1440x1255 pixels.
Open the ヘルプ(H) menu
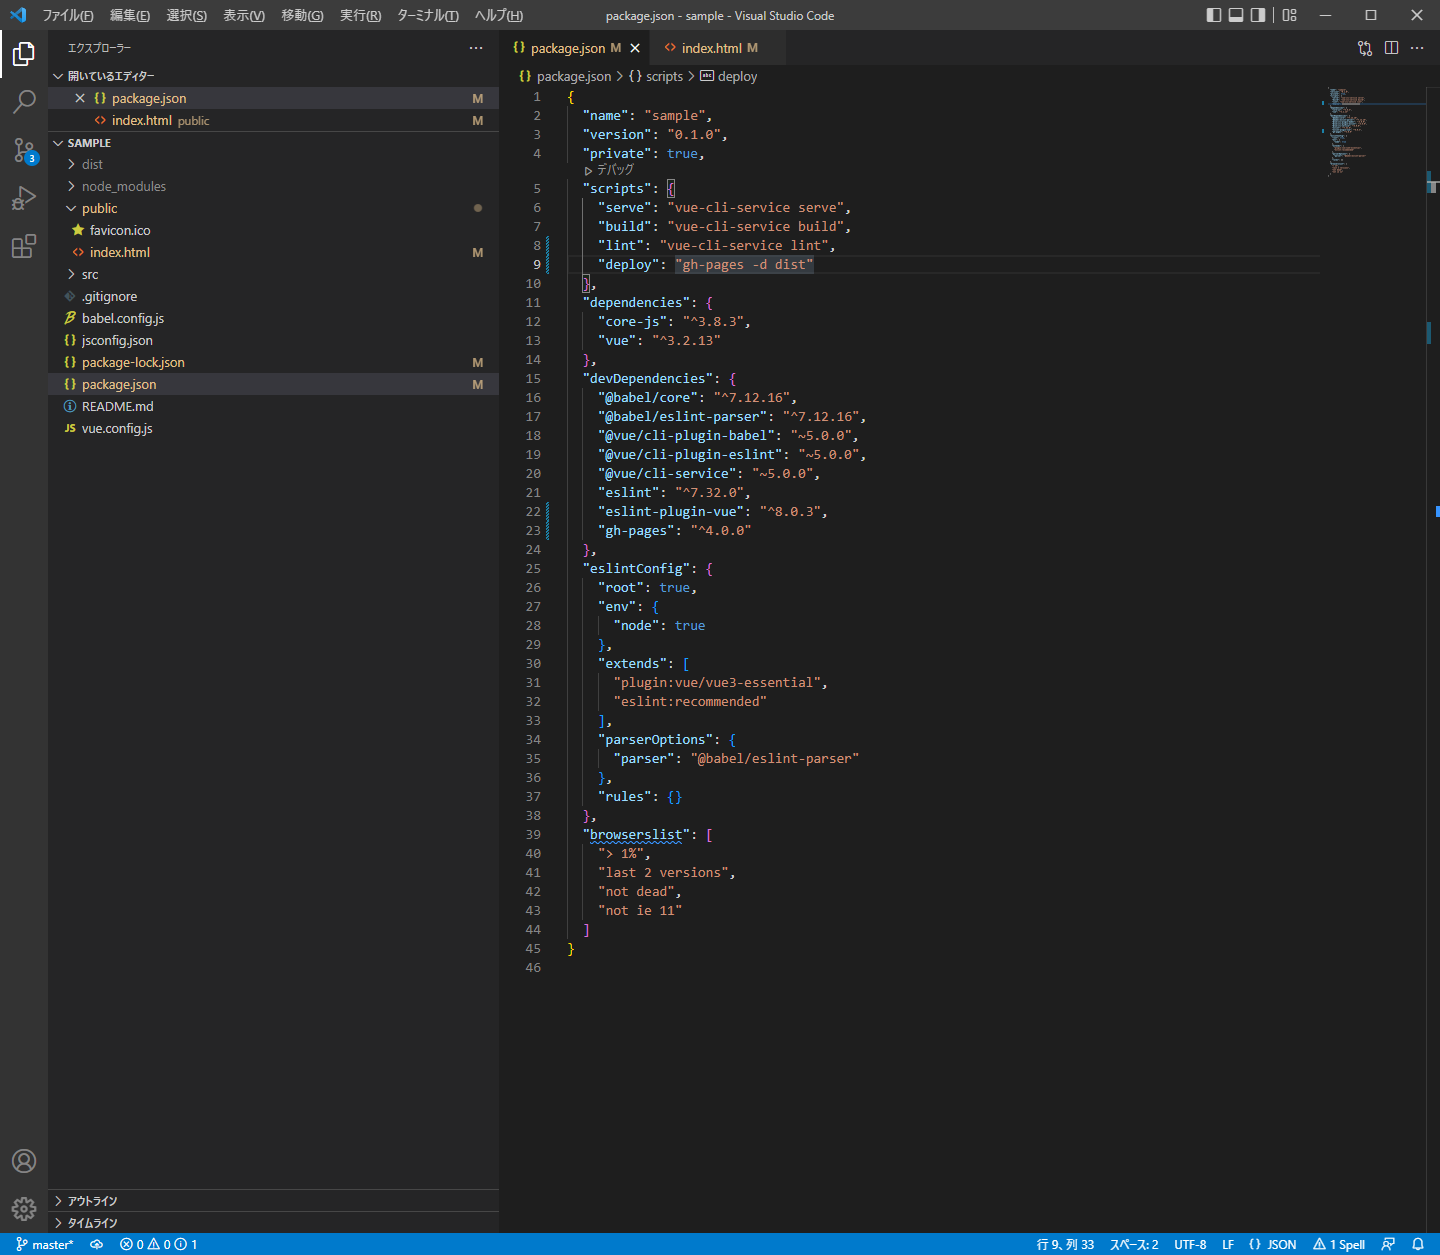click(x=499, y=15)
